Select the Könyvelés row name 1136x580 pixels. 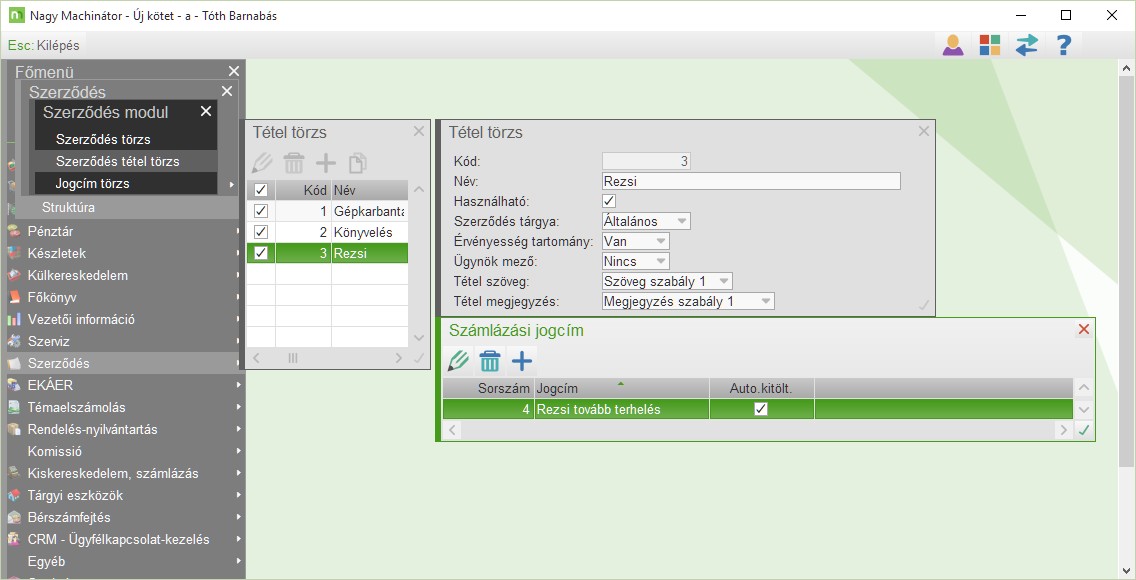pyautogui.click(x=369, y=232)
